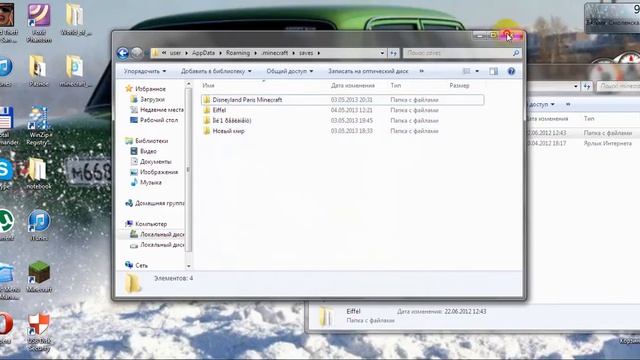640x360 pixels.
Task: Go back with the Explorer back arrow
Action: (x=122, y=53)
